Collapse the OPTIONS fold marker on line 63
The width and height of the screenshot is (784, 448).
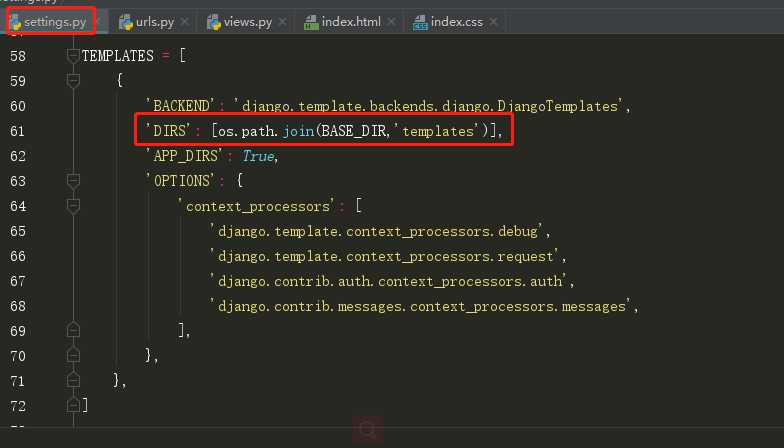click(x=73, y=180)
